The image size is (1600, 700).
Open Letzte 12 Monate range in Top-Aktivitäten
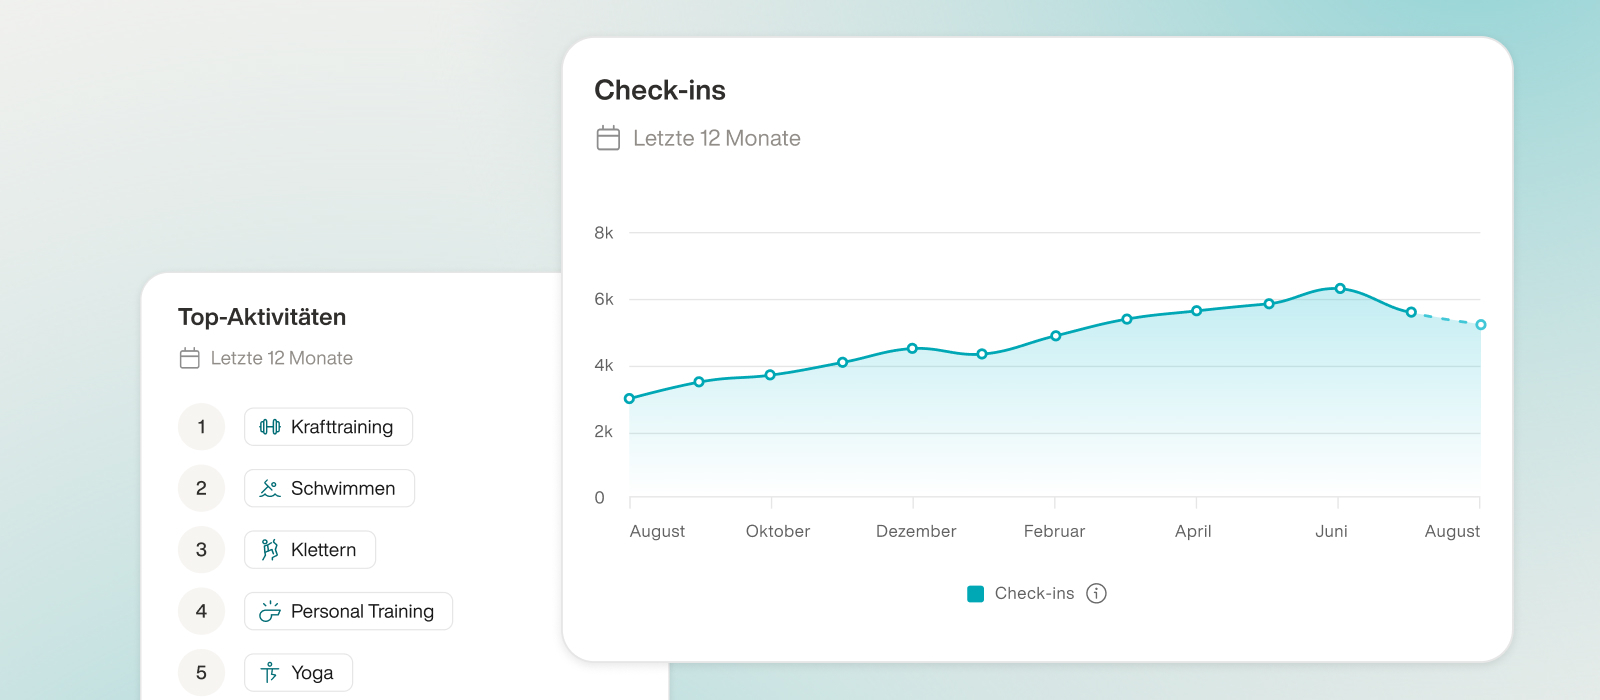click(281, 358)
